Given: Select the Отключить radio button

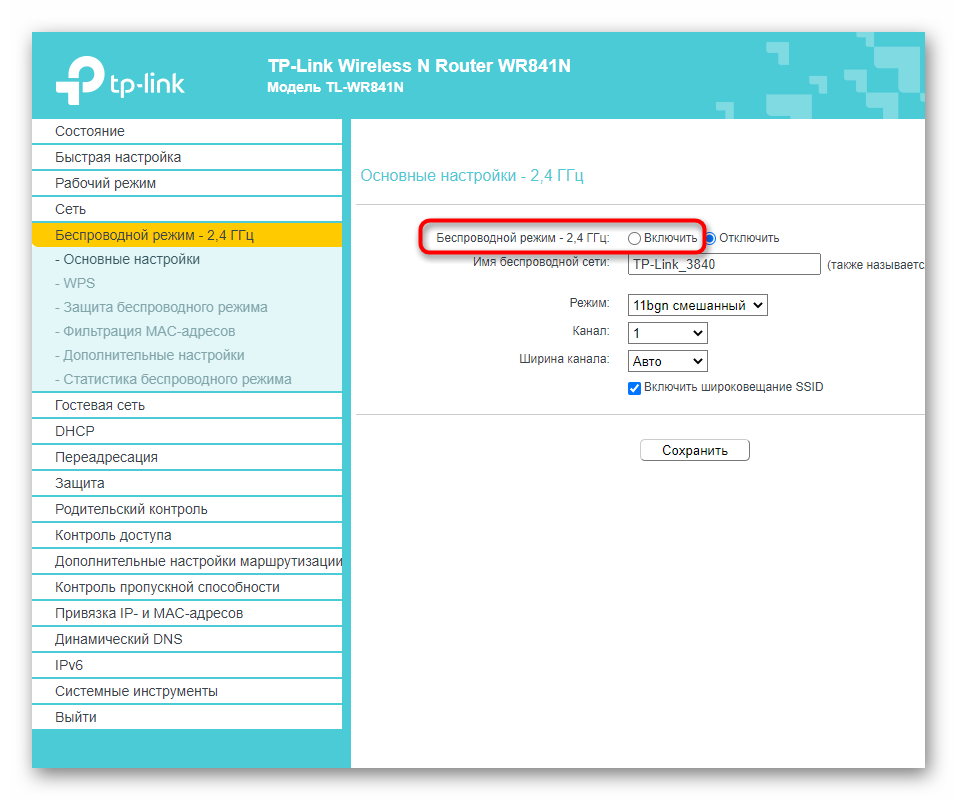Looking at the screenshot, I should [710, 239].
